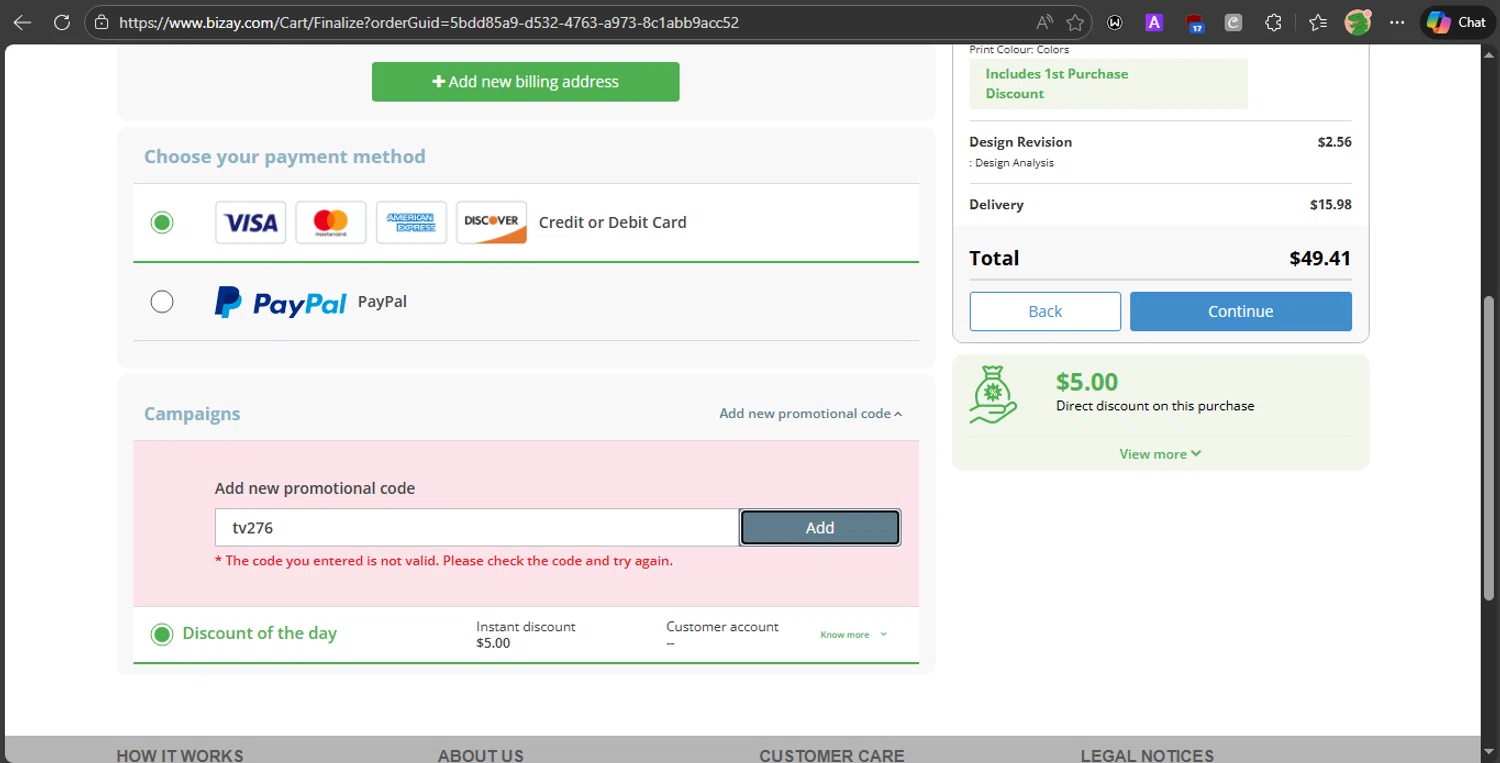Open browser Settings and more menu
The width and height of the screenshot is (1500, 763).
[1397, 22]
